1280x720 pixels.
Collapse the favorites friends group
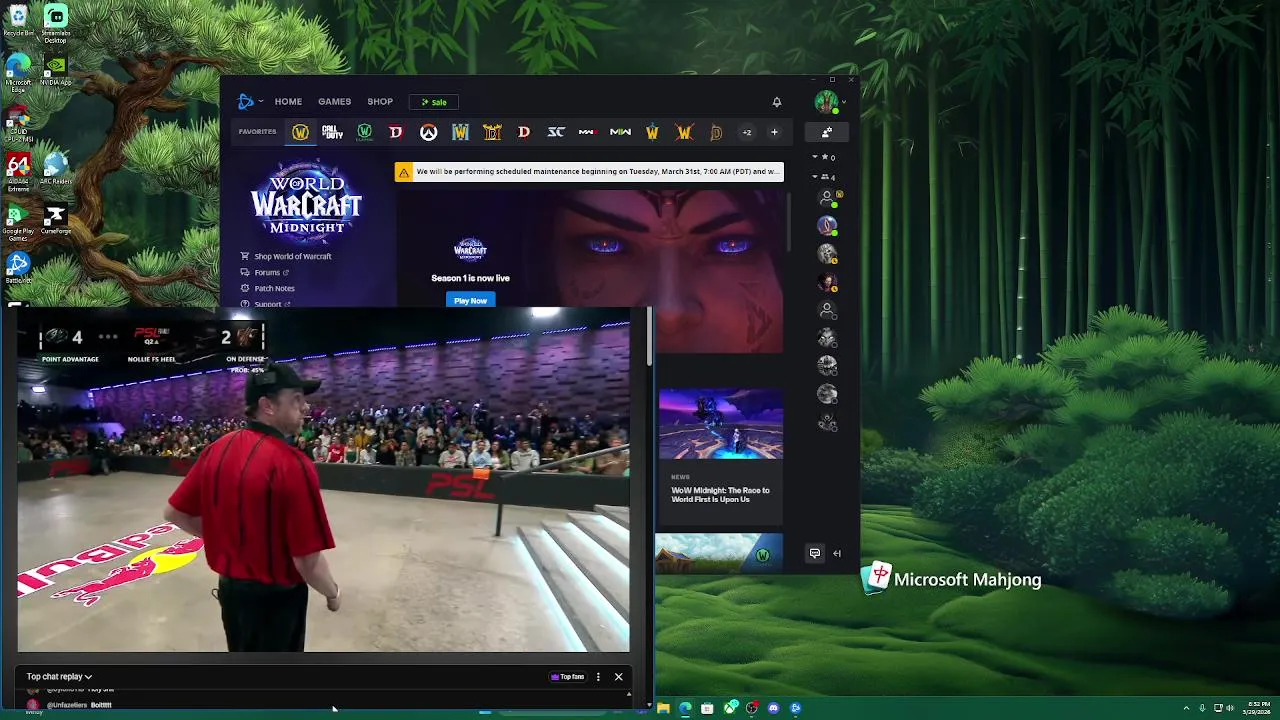tap(815, 157)
